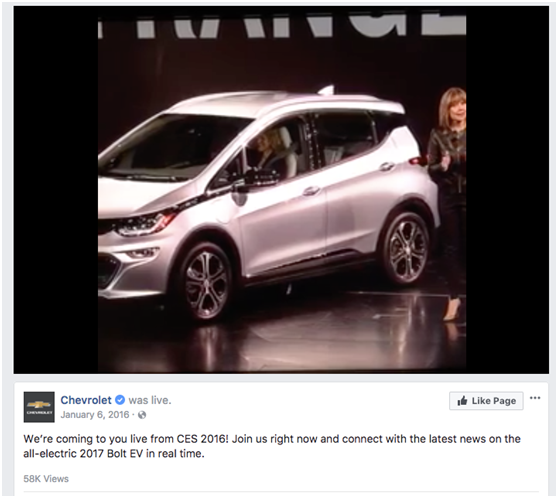Play the Chevrolet live video

click(x=281, y=190)
